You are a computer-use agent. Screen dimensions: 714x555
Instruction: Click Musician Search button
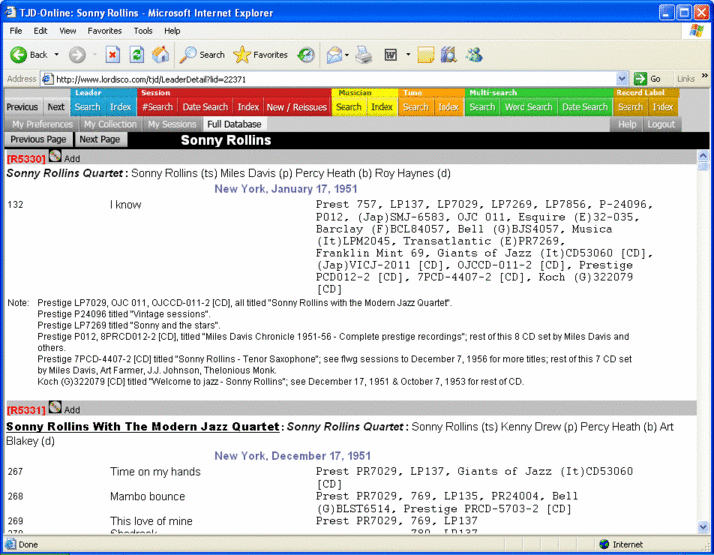tap(349, 107)
